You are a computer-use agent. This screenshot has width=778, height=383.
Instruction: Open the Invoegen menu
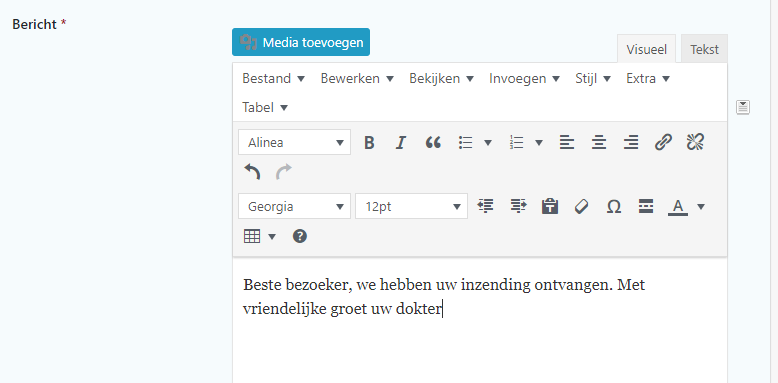tap(524, 78)
